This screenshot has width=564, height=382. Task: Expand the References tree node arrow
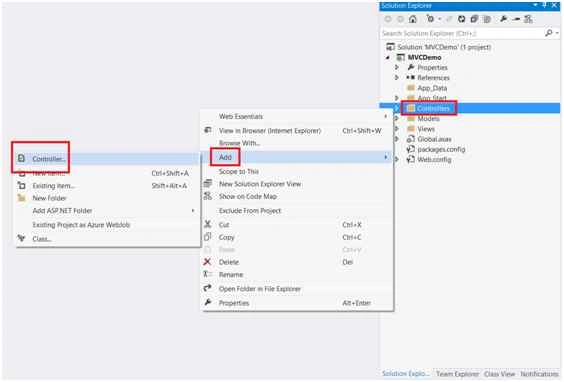[396, 78]
